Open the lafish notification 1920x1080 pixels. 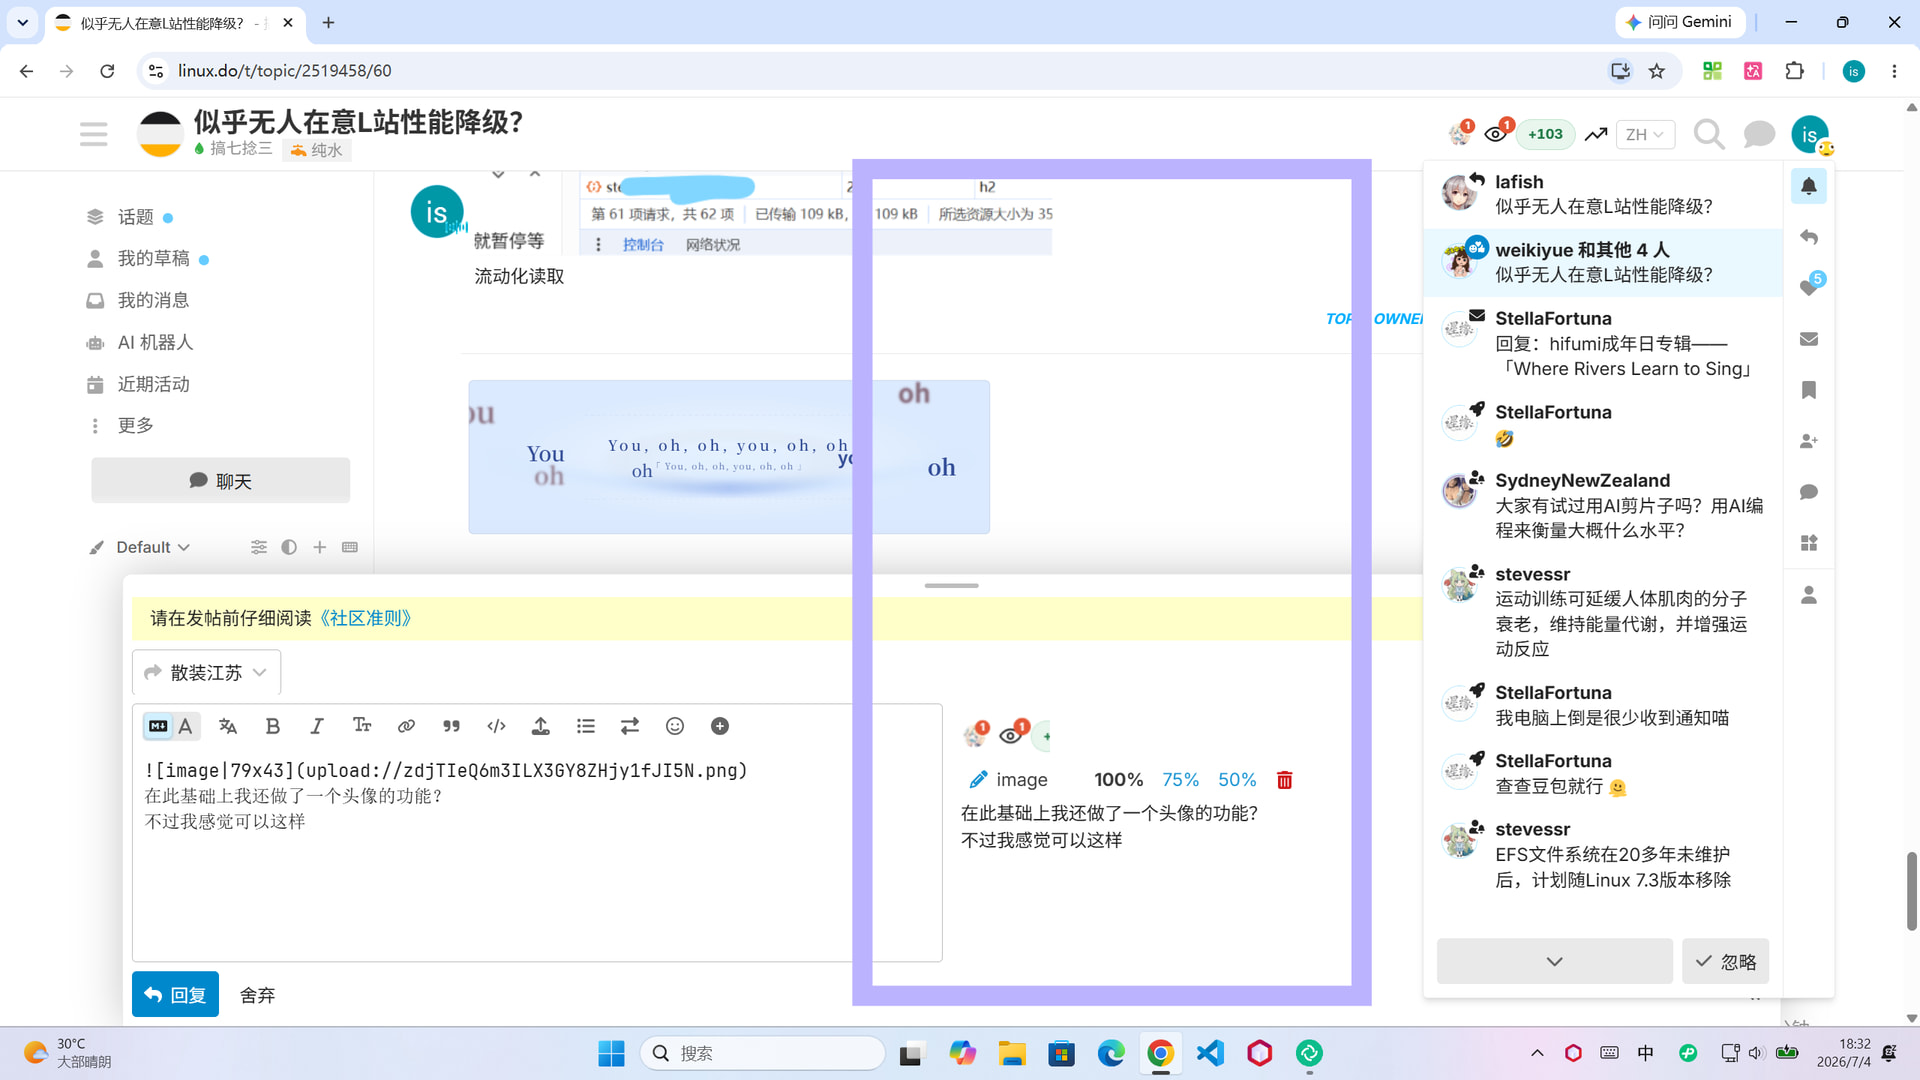tap(1603, 194)
